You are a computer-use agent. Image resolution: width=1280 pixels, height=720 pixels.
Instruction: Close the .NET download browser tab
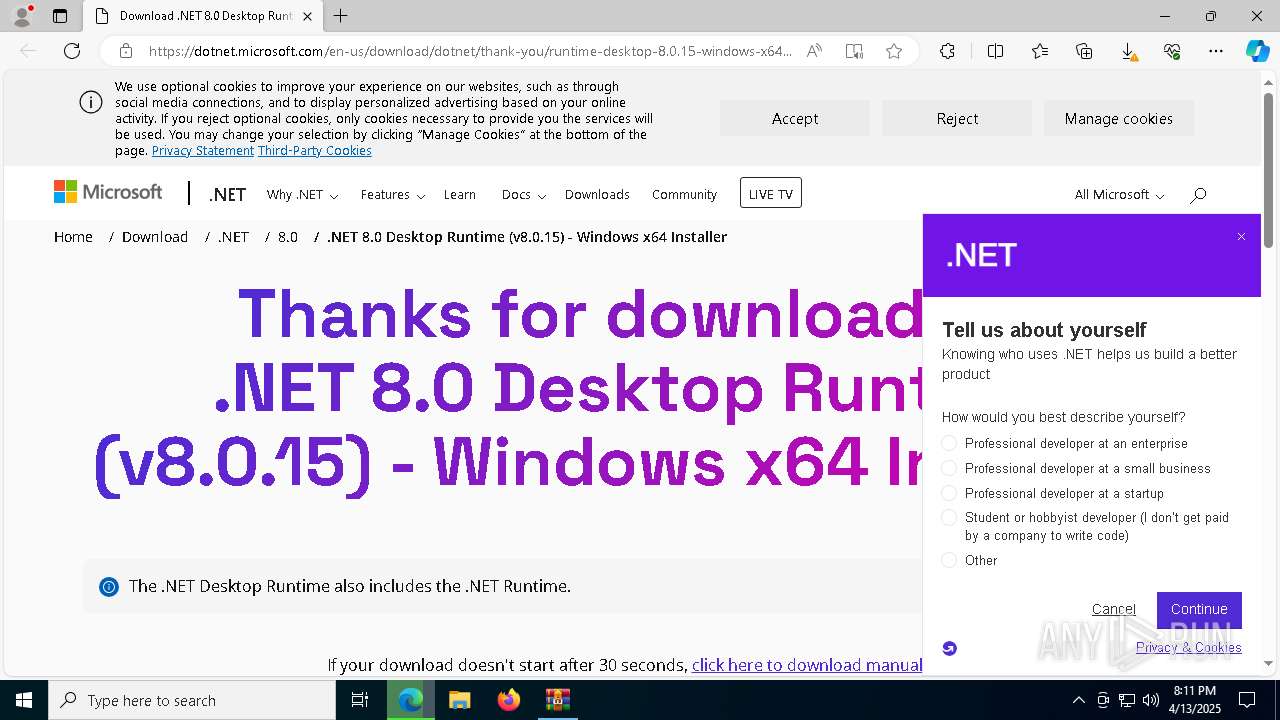(307, 16)
